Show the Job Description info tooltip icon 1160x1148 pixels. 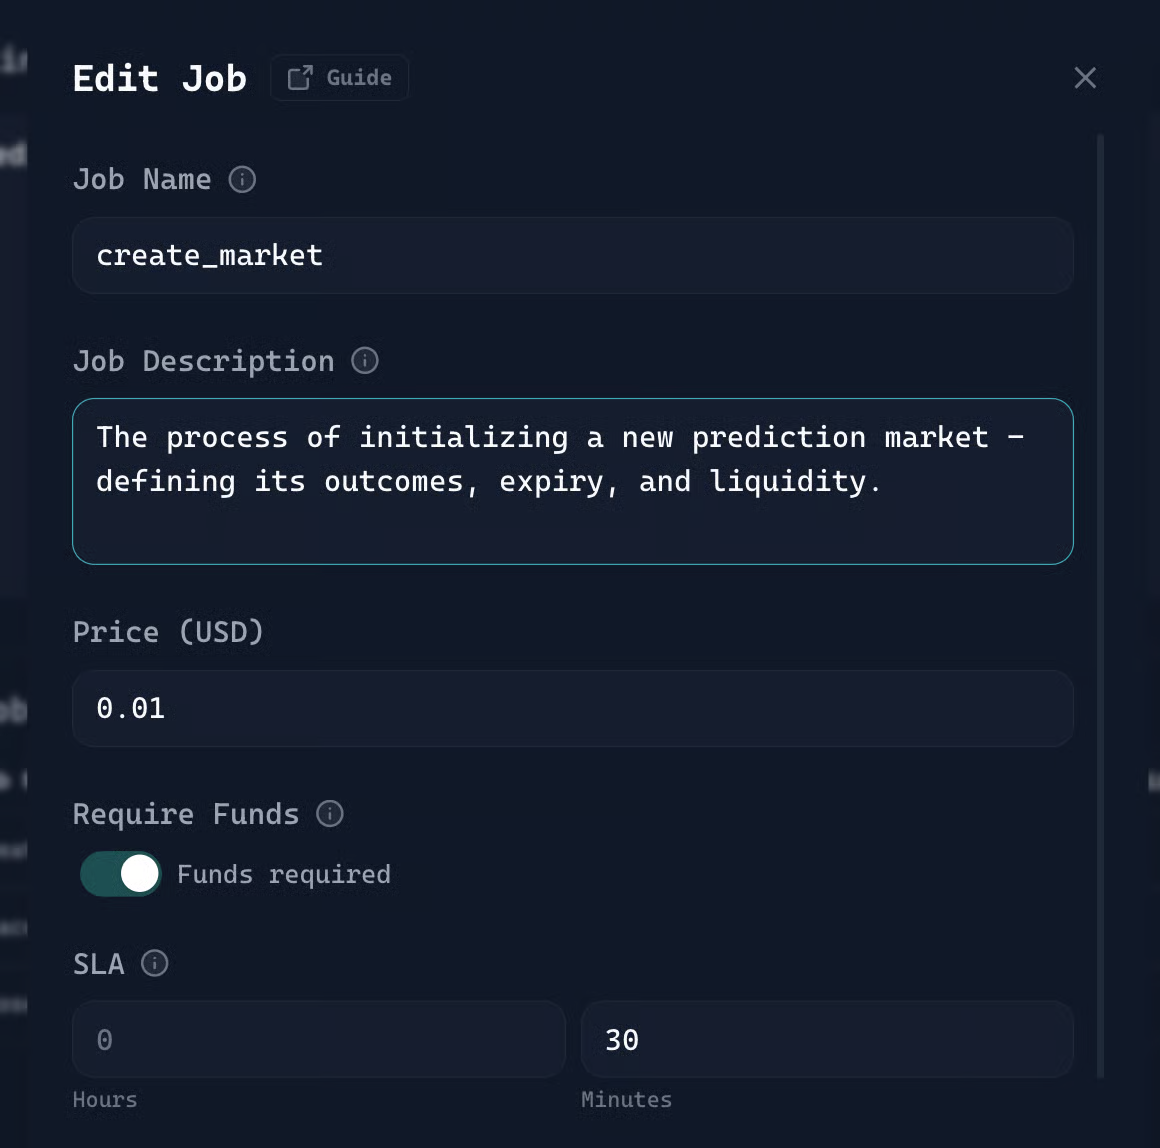[365, 361]
